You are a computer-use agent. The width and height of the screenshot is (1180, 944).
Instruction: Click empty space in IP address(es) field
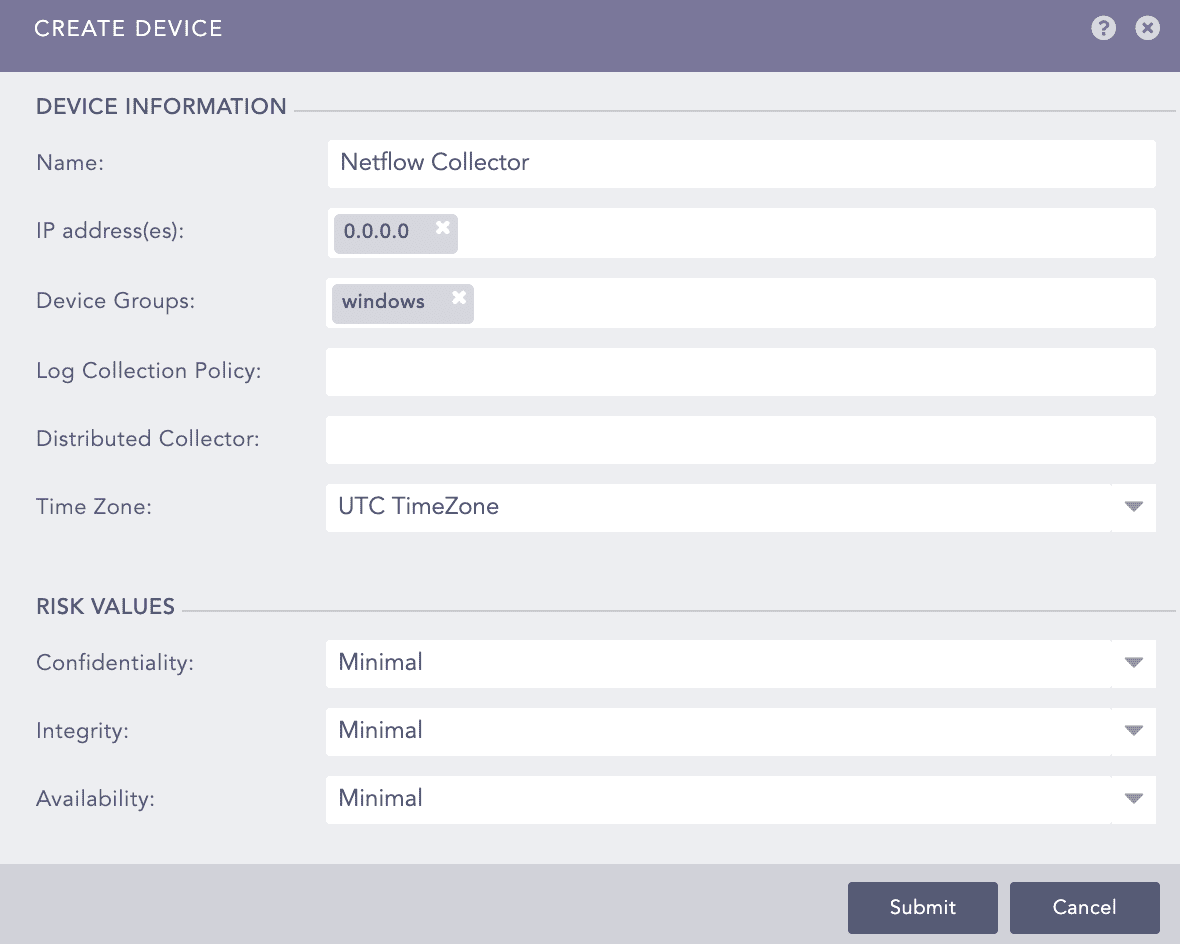800,232
